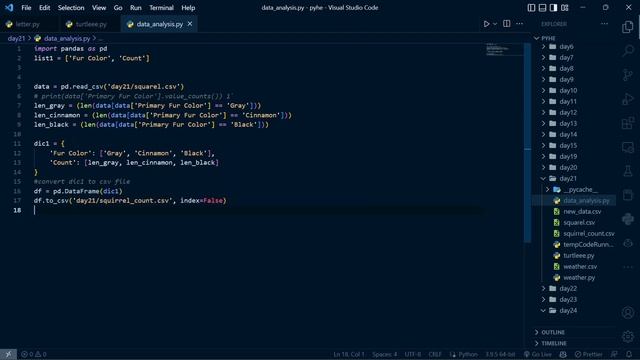
Task: Click the editor vertical scrollbar
Action: [527, 143]
